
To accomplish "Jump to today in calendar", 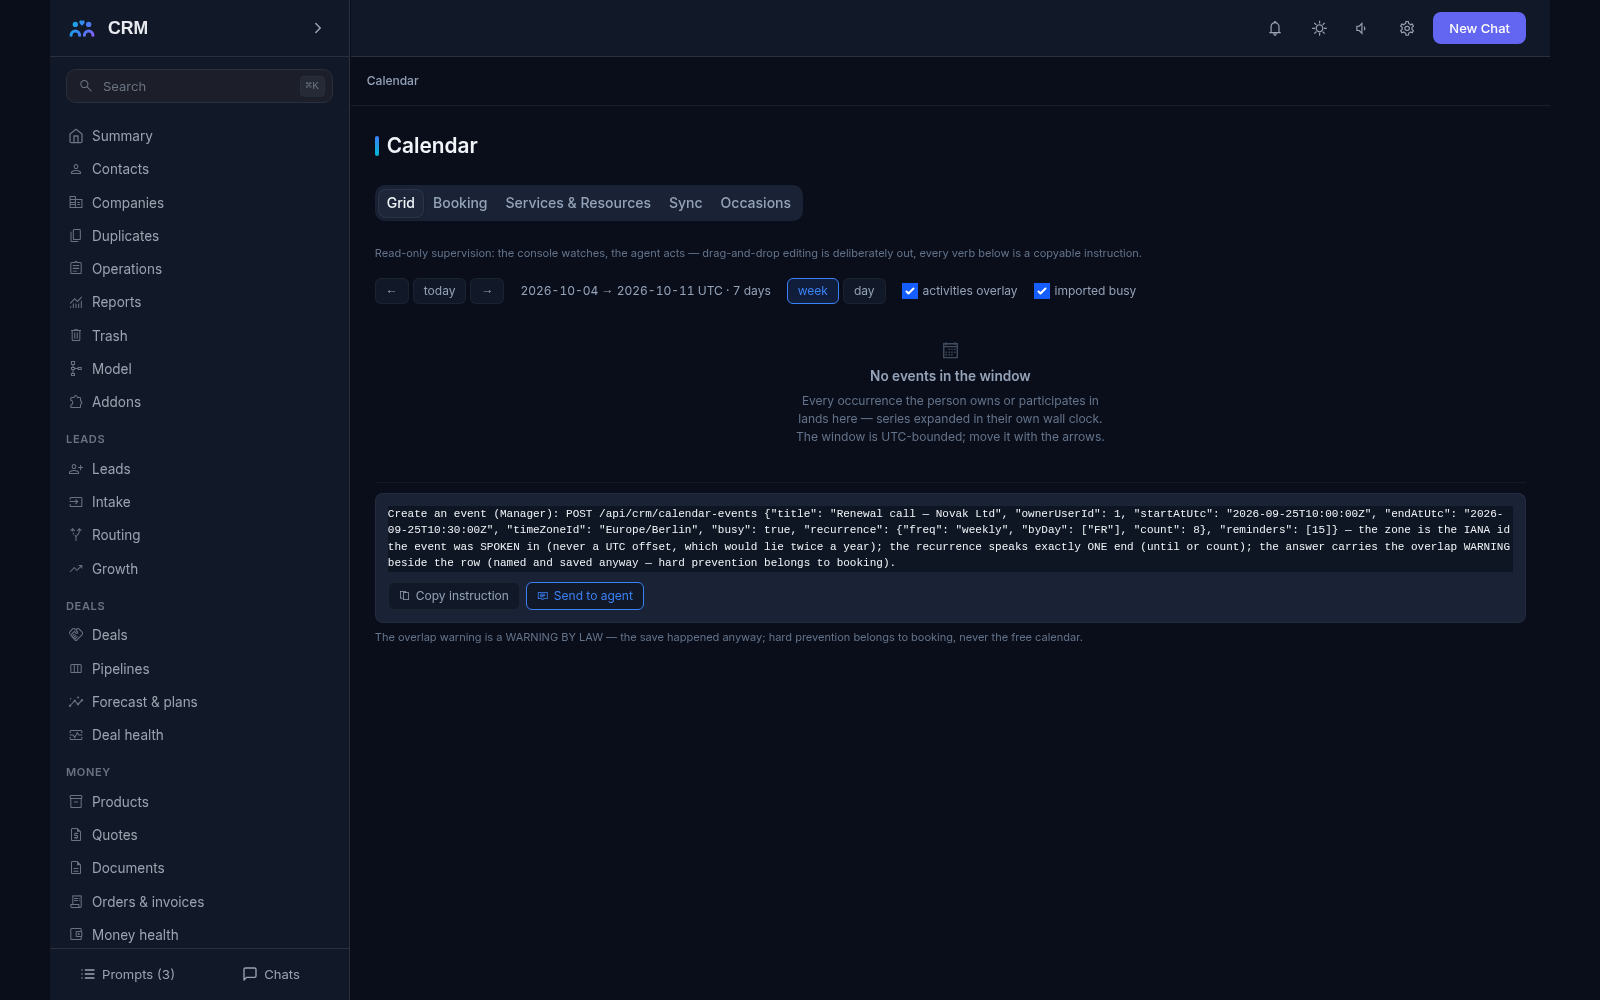I will (439, 291).
